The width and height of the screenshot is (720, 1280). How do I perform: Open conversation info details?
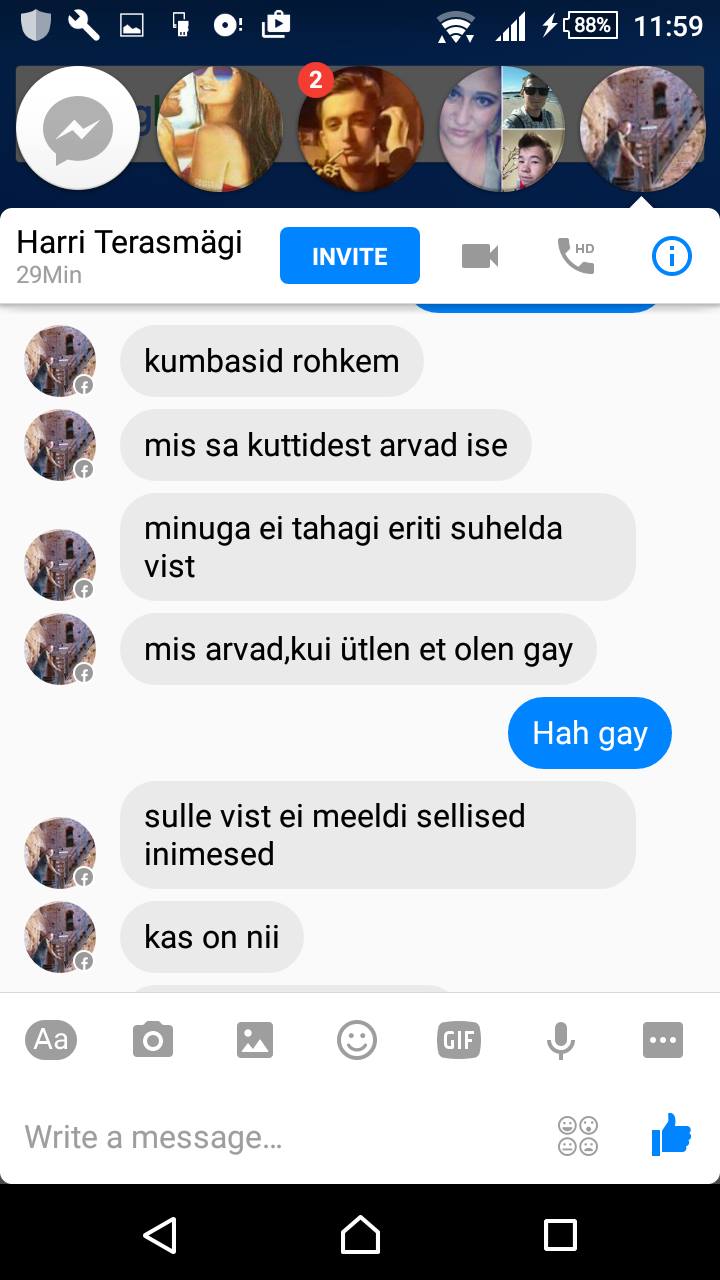(x=671, y=257)
